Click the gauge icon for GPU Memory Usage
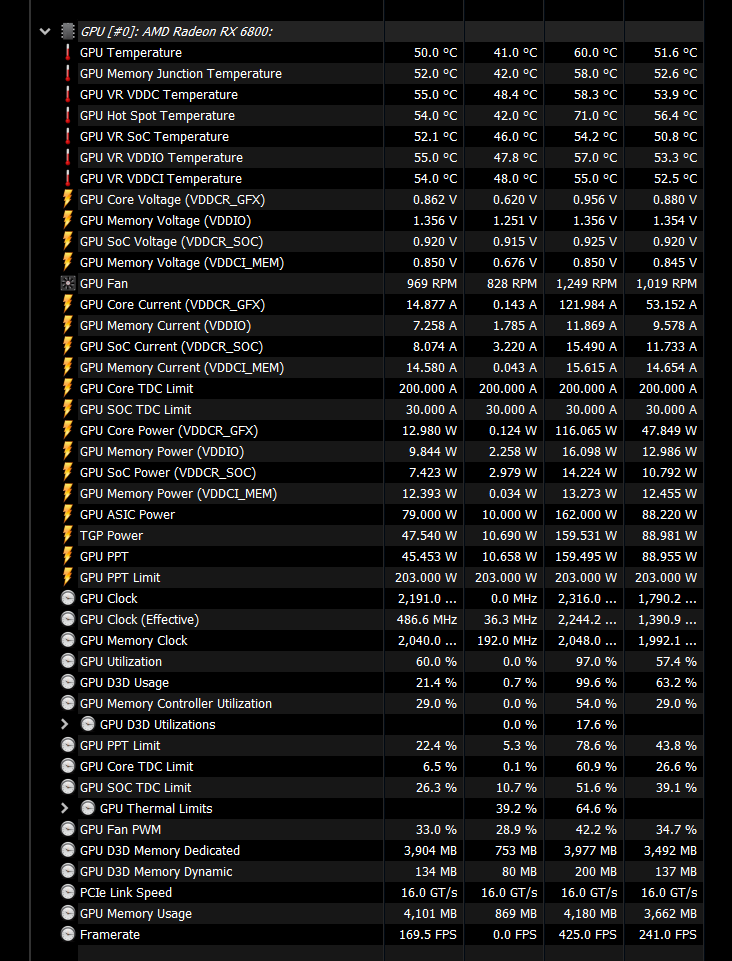 68,913
